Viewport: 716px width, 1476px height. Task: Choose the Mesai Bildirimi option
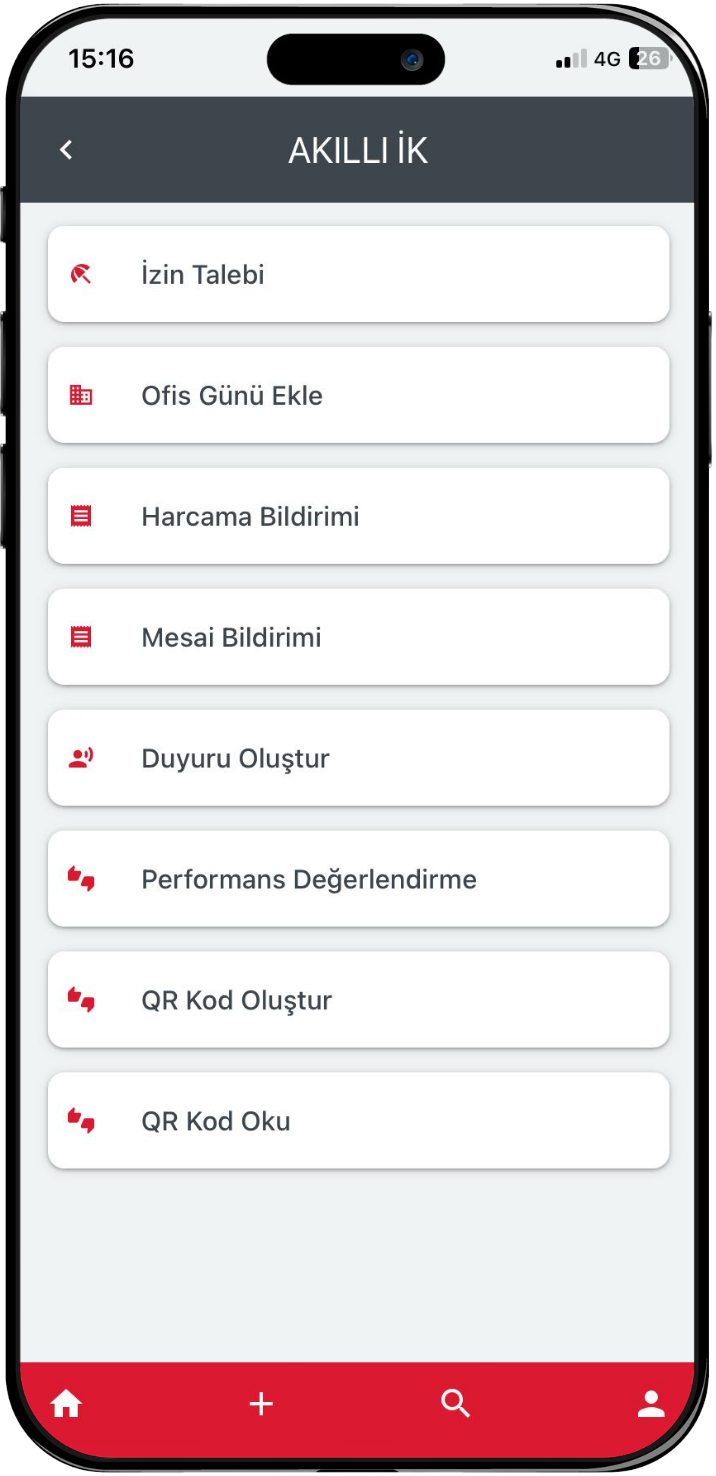358,637
